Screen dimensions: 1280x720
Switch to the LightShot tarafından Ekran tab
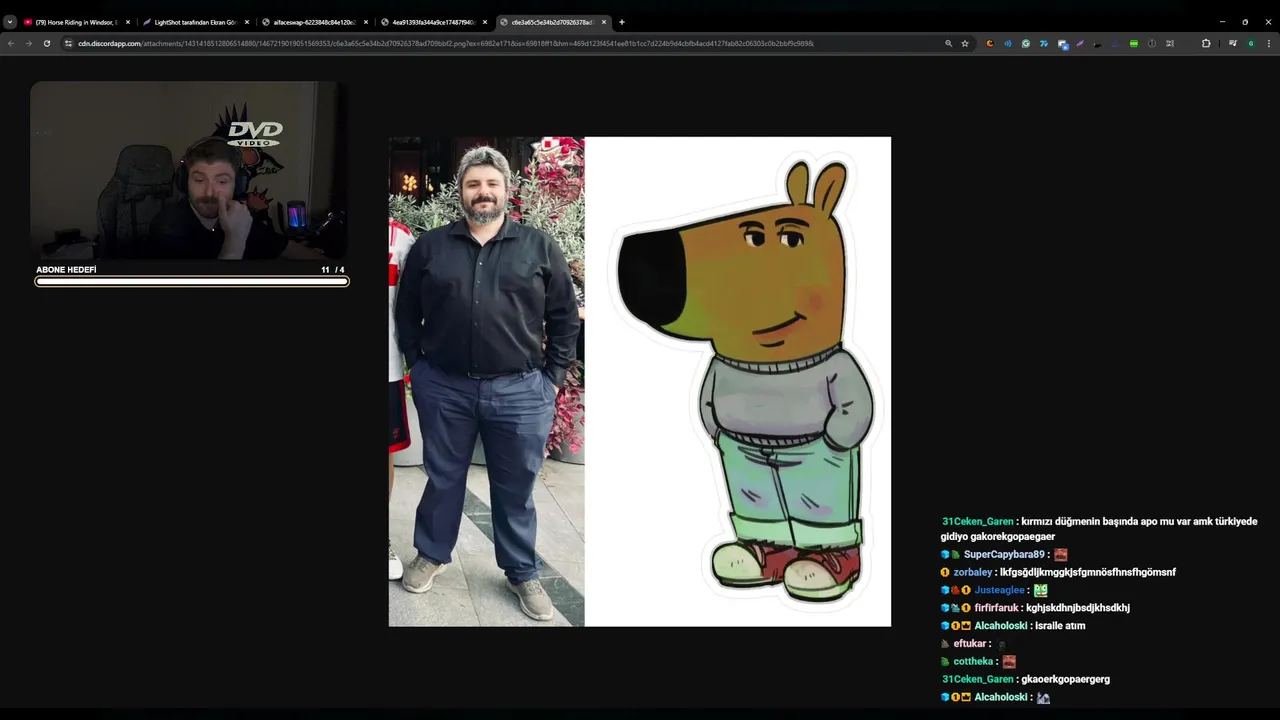tap(195, 22)
